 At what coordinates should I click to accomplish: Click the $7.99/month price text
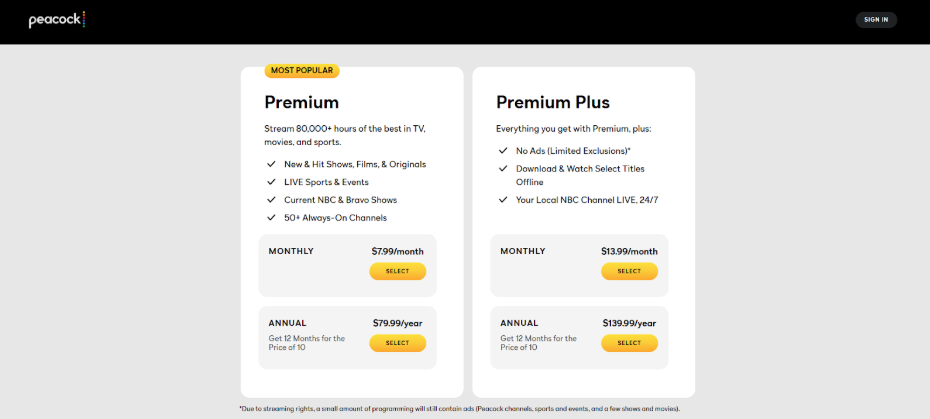tap(397, 252)
